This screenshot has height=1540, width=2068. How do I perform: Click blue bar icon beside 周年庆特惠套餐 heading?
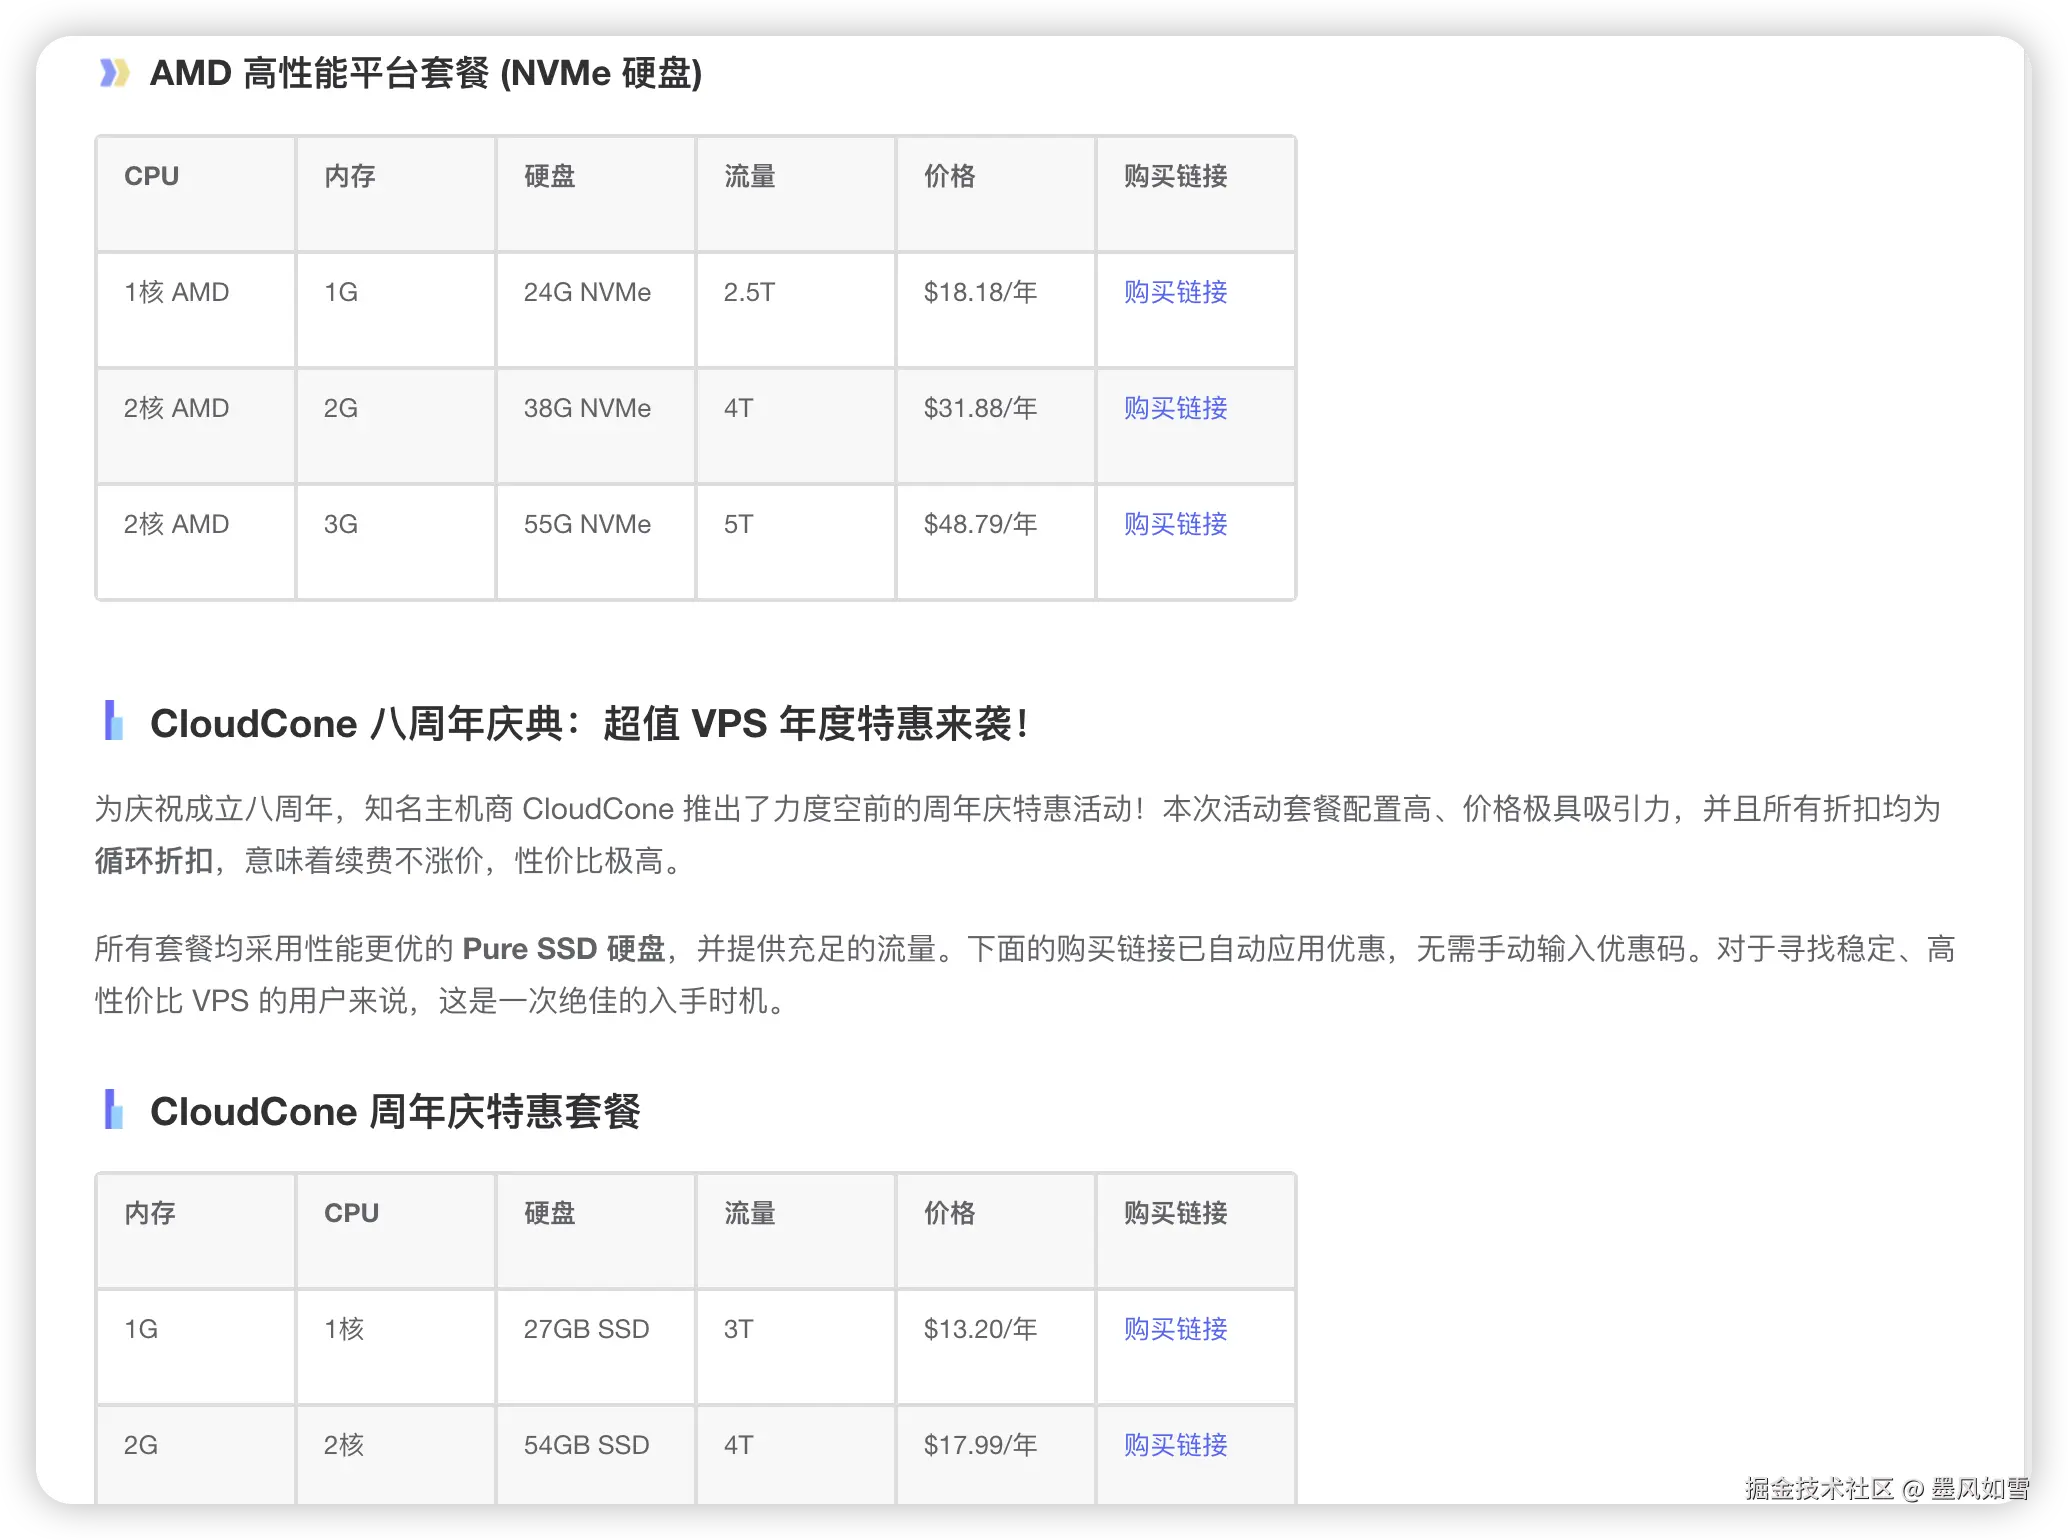pyautogui.click(x=113, y=1109)
